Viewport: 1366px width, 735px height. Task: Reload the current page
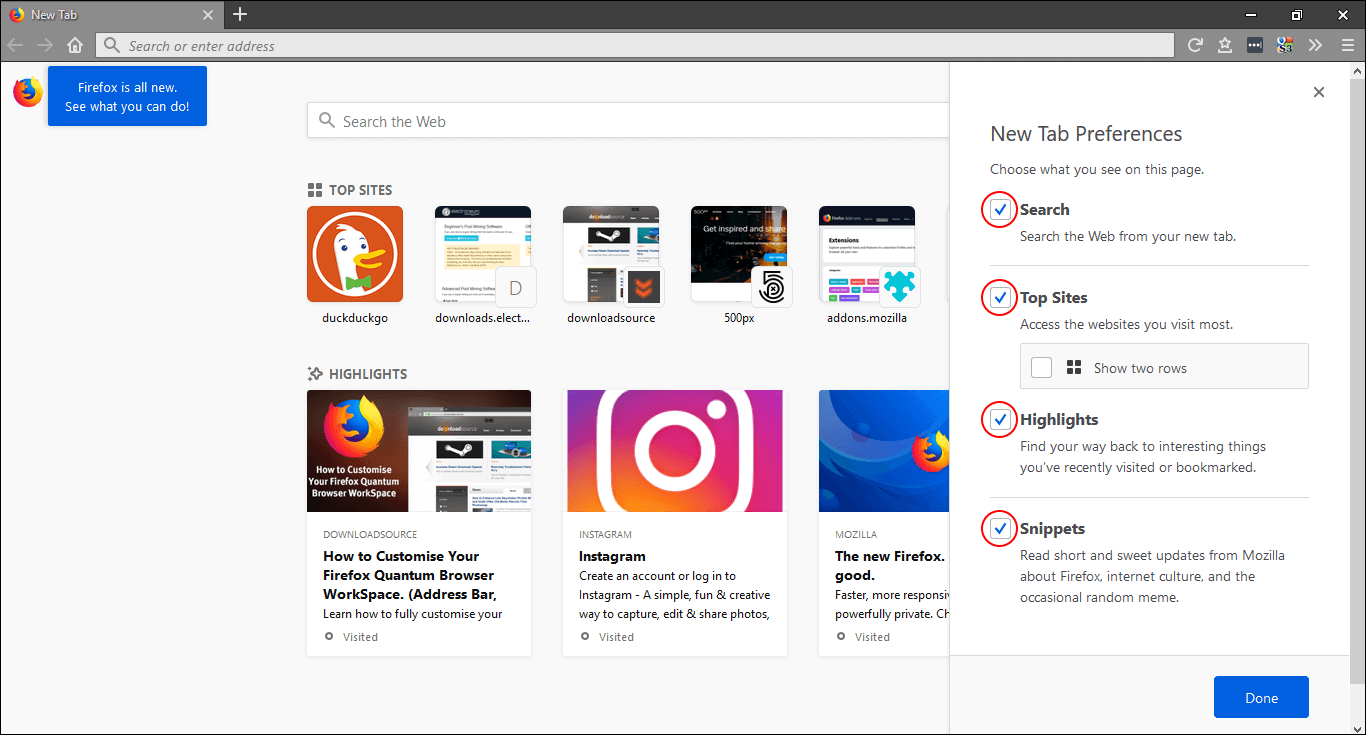[1195, 45]
